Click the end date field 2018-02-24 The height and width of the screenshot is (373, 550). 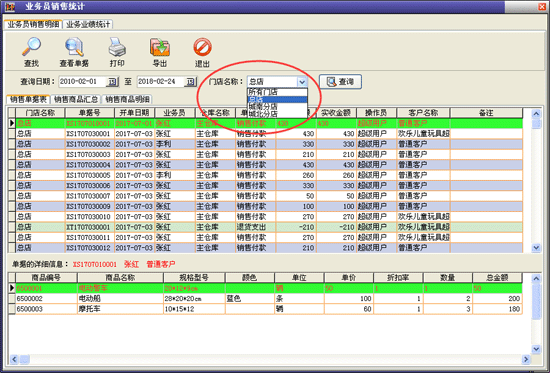[x=160, y=82]
